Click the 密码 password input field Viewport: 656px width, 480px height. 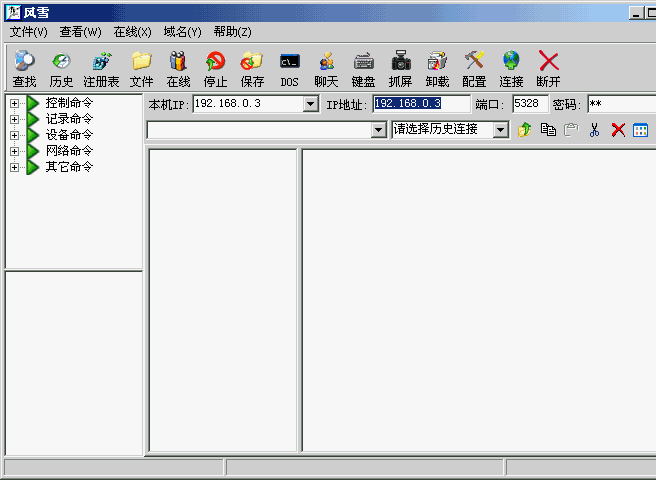[x=620, y=104]
